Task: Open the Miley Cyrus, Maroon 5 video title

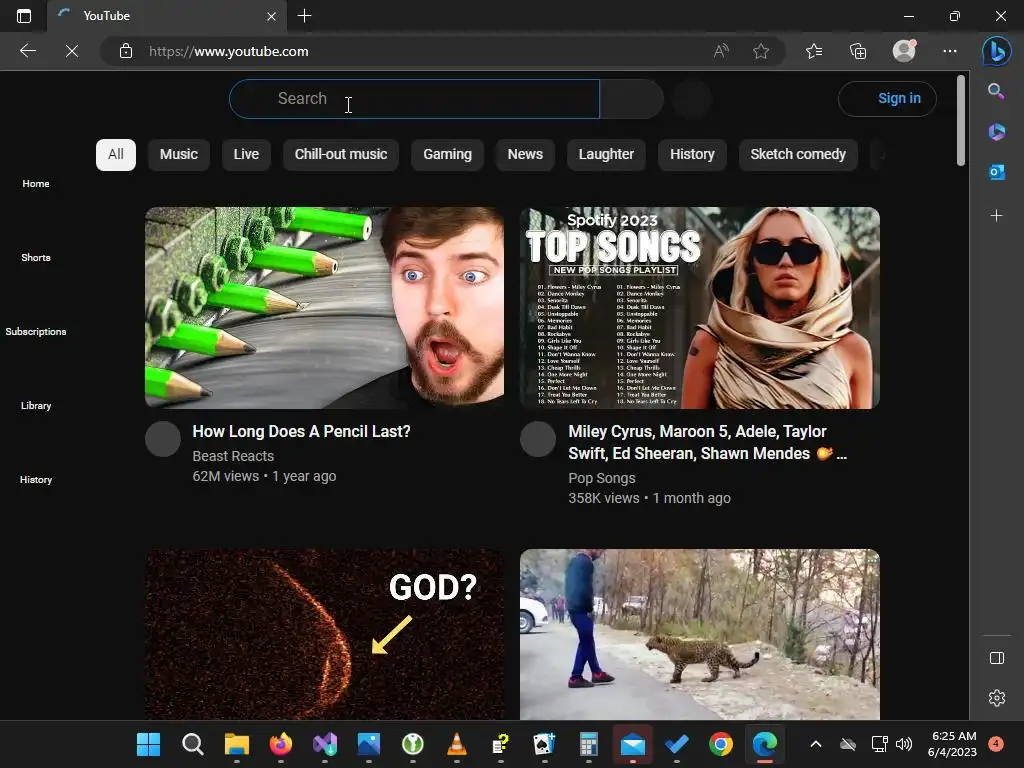Action: coord(708,443)
